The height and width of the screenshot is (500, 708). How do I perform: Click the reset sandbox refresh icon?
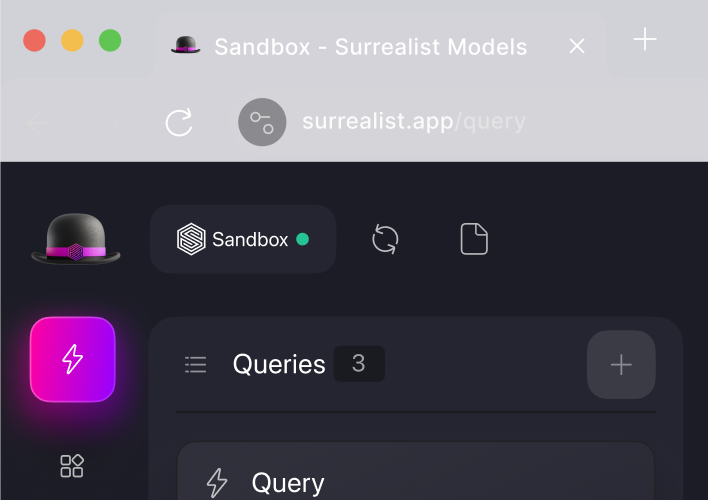(x=385, y=239)
